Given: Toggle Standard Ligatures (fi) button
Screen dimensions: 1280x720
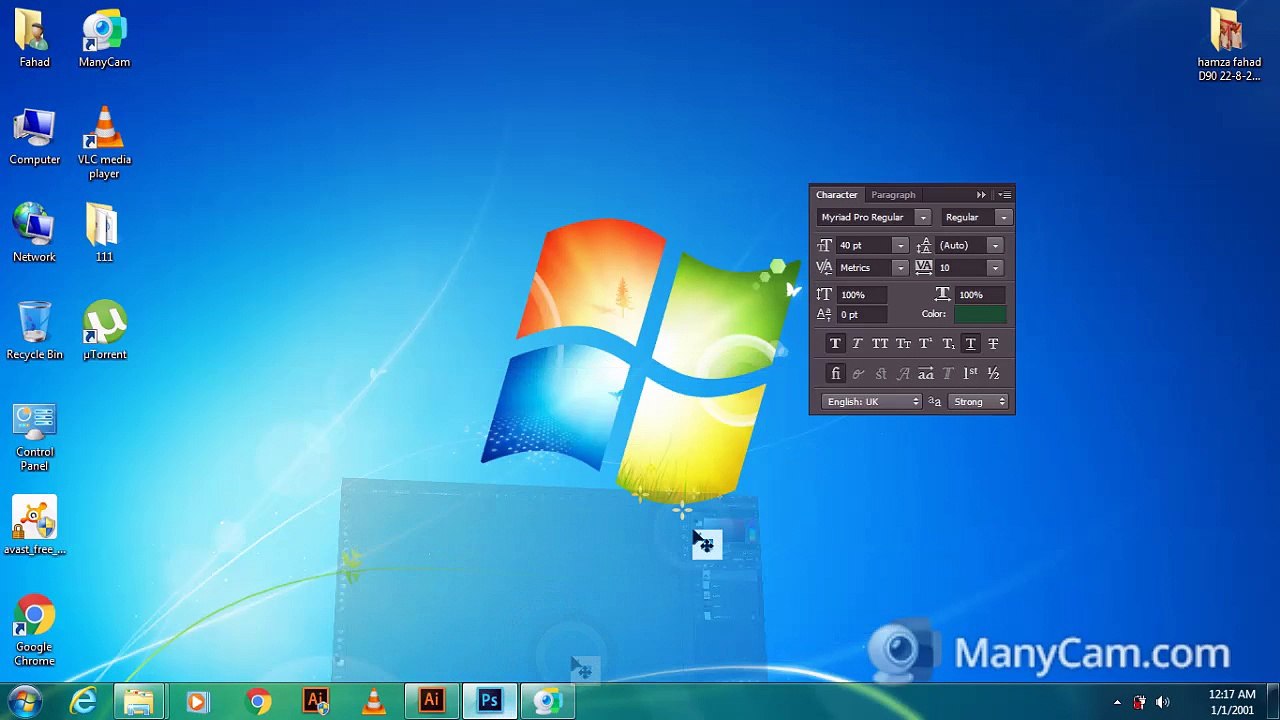Looking at the screenshot, I should click(x=835, y=374).
